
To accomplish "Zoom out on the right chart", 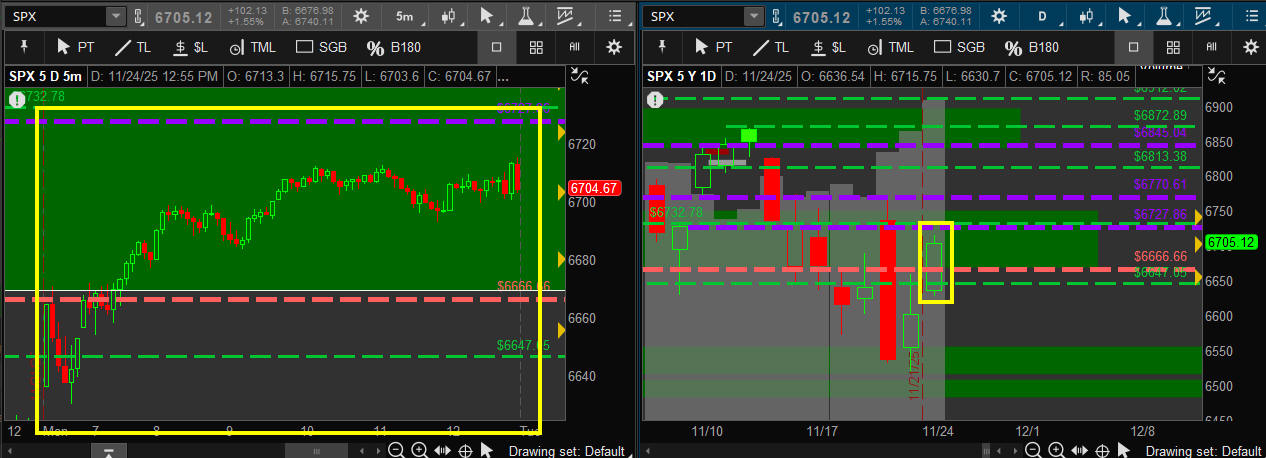I will coord(1033,450).
